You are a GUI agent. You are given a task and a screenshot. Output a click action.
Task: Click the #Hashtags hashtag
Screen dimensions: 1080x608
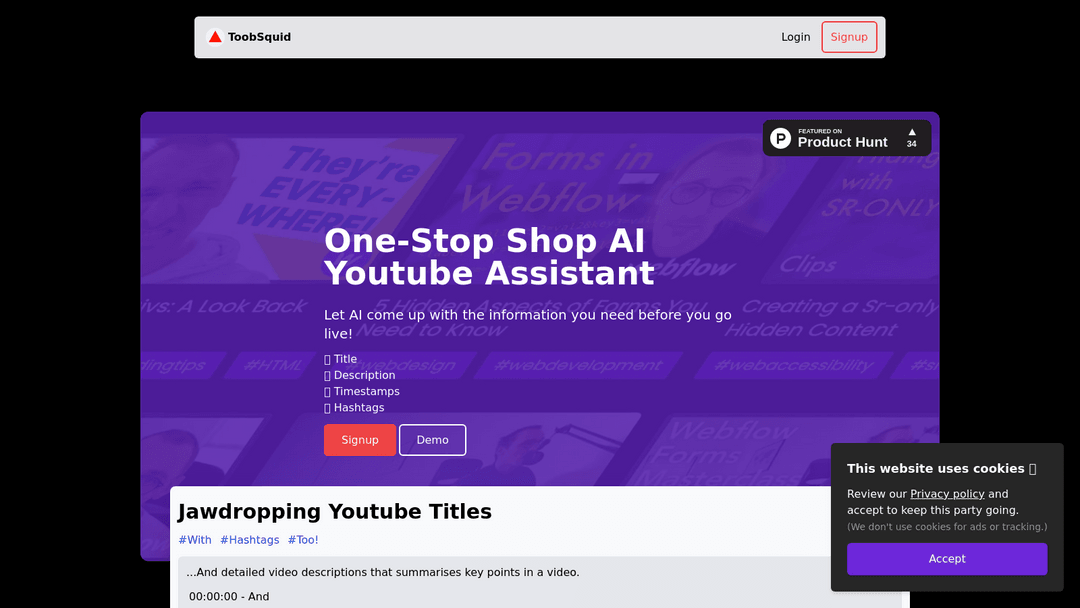pyautogui.click(x=249, y=540)
